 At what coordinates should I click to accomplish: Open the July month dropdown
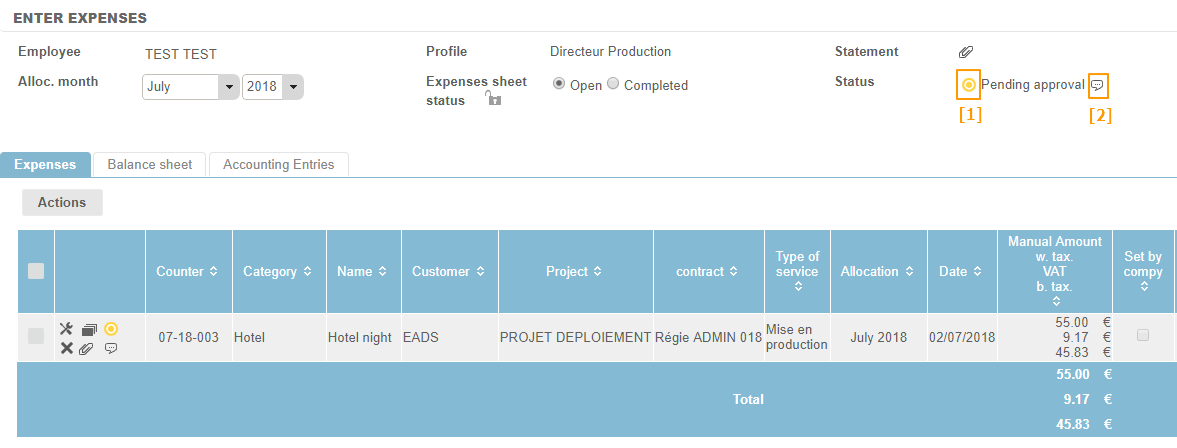(x=229, y=87)
